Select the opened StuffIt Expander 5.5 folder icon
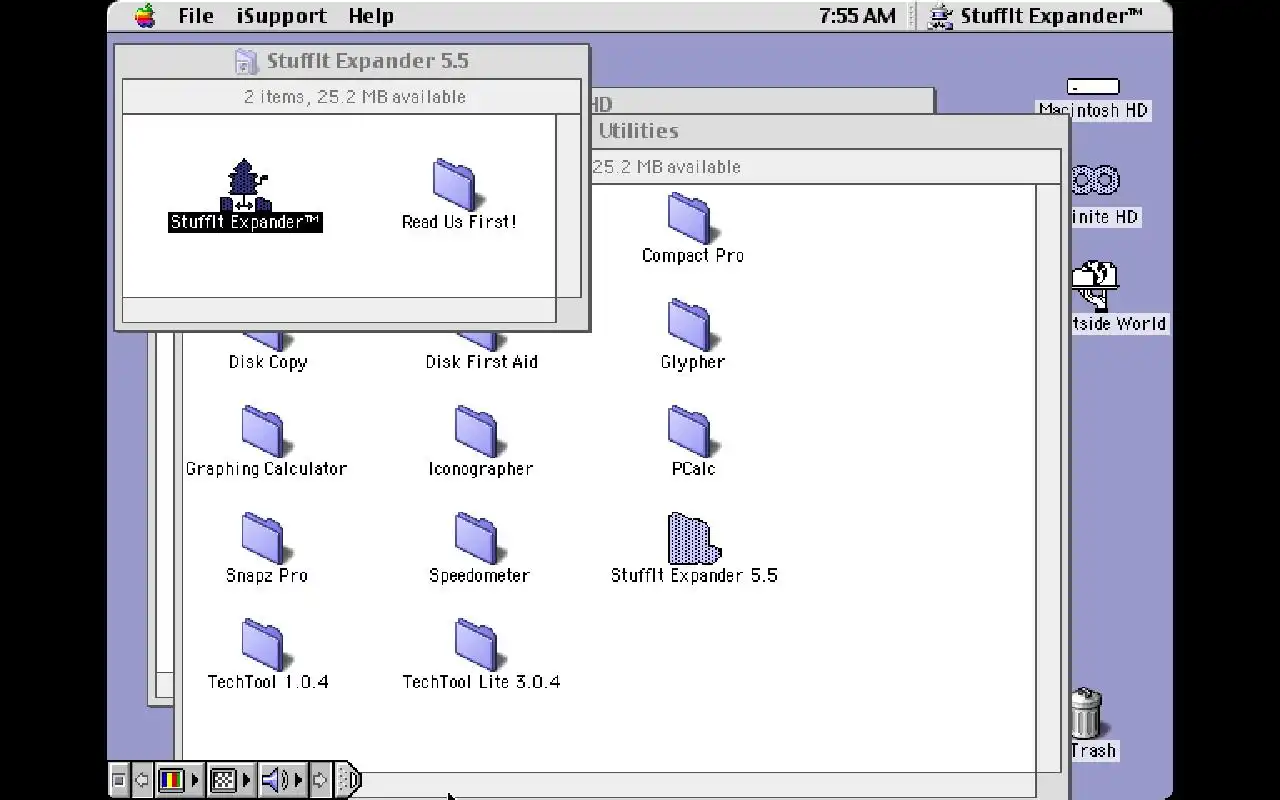Screen dimensions: 1280x800 (x=692, y=539)
